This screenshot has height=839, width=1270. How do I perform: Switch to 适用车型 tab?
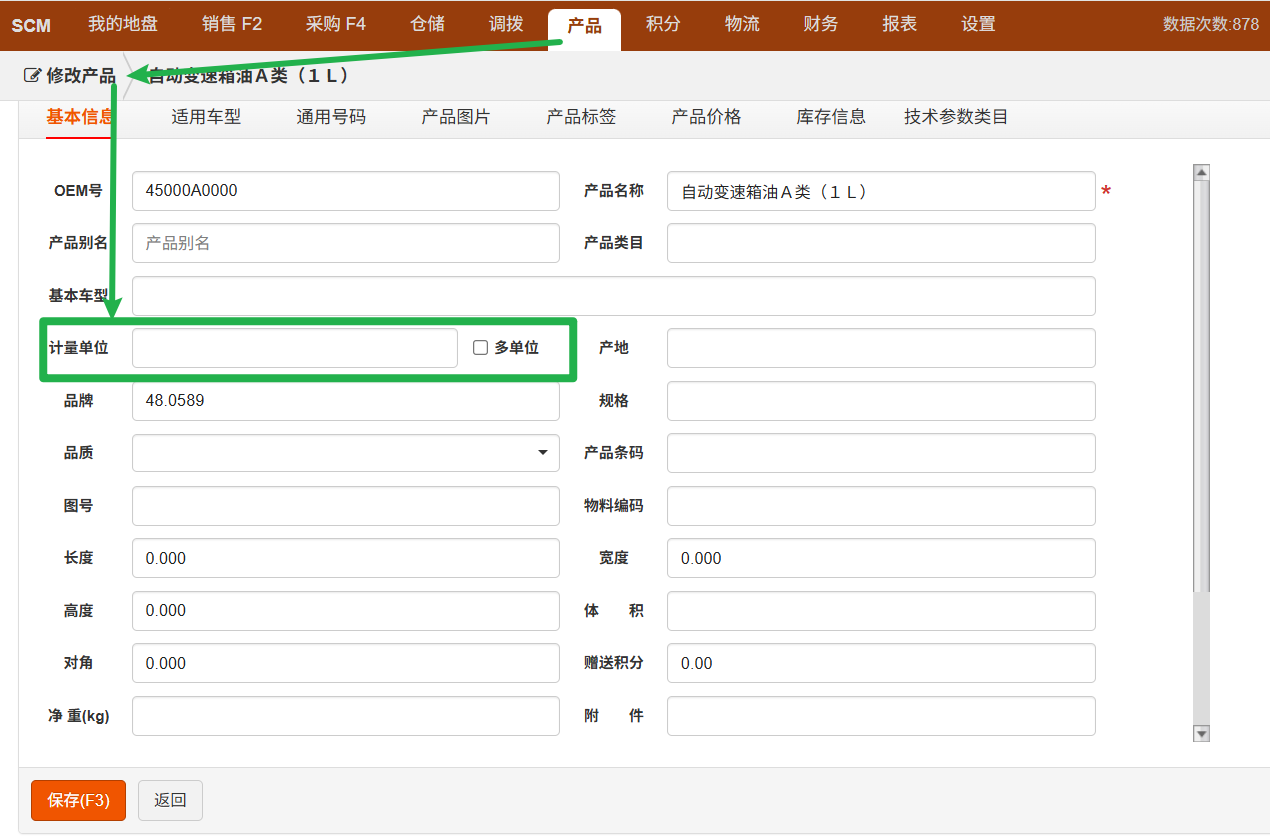pos(206,117)
